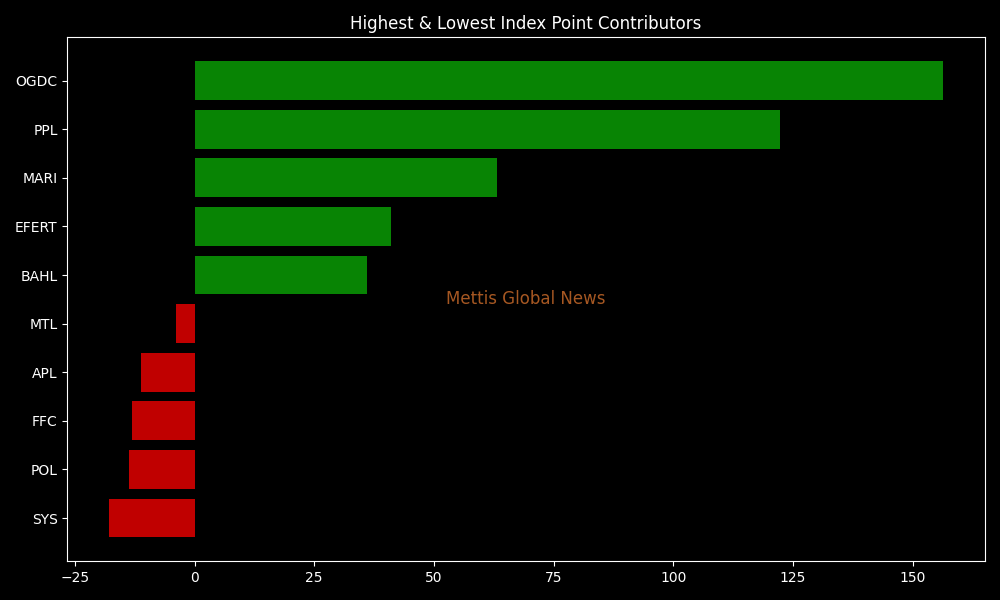Click the OGDC green bar
This screenshot has height=600, width=1000.
[569, 80]
